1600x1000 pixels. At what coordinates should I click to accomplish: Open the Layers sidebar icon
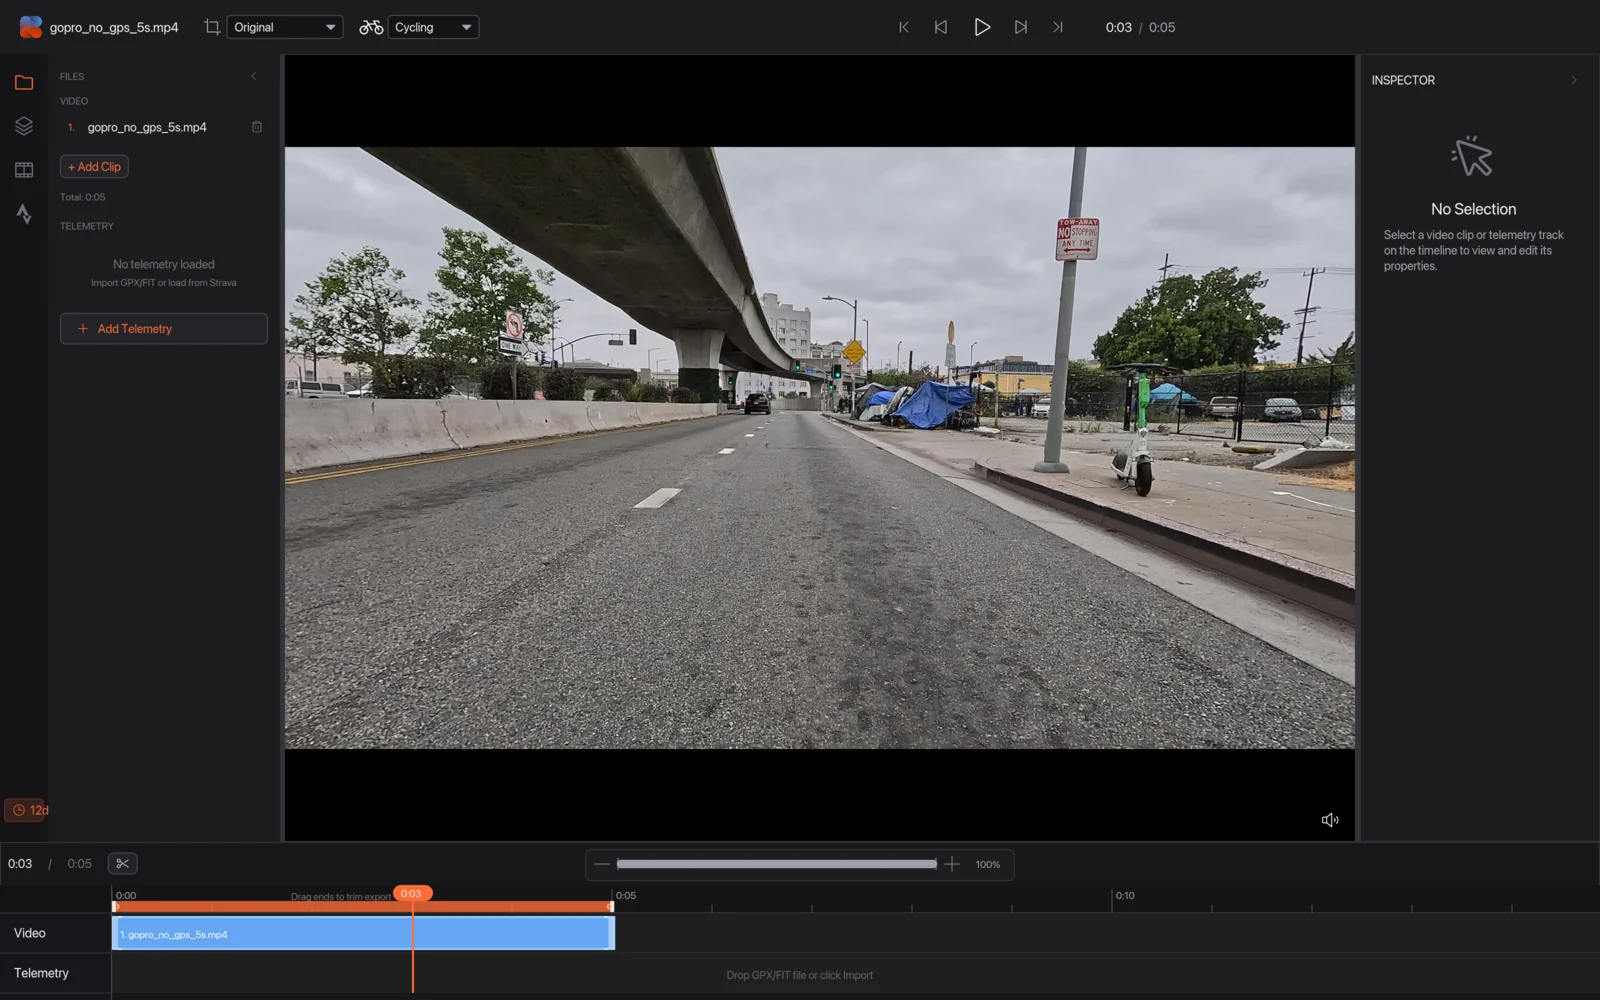[x=24, y=126]
